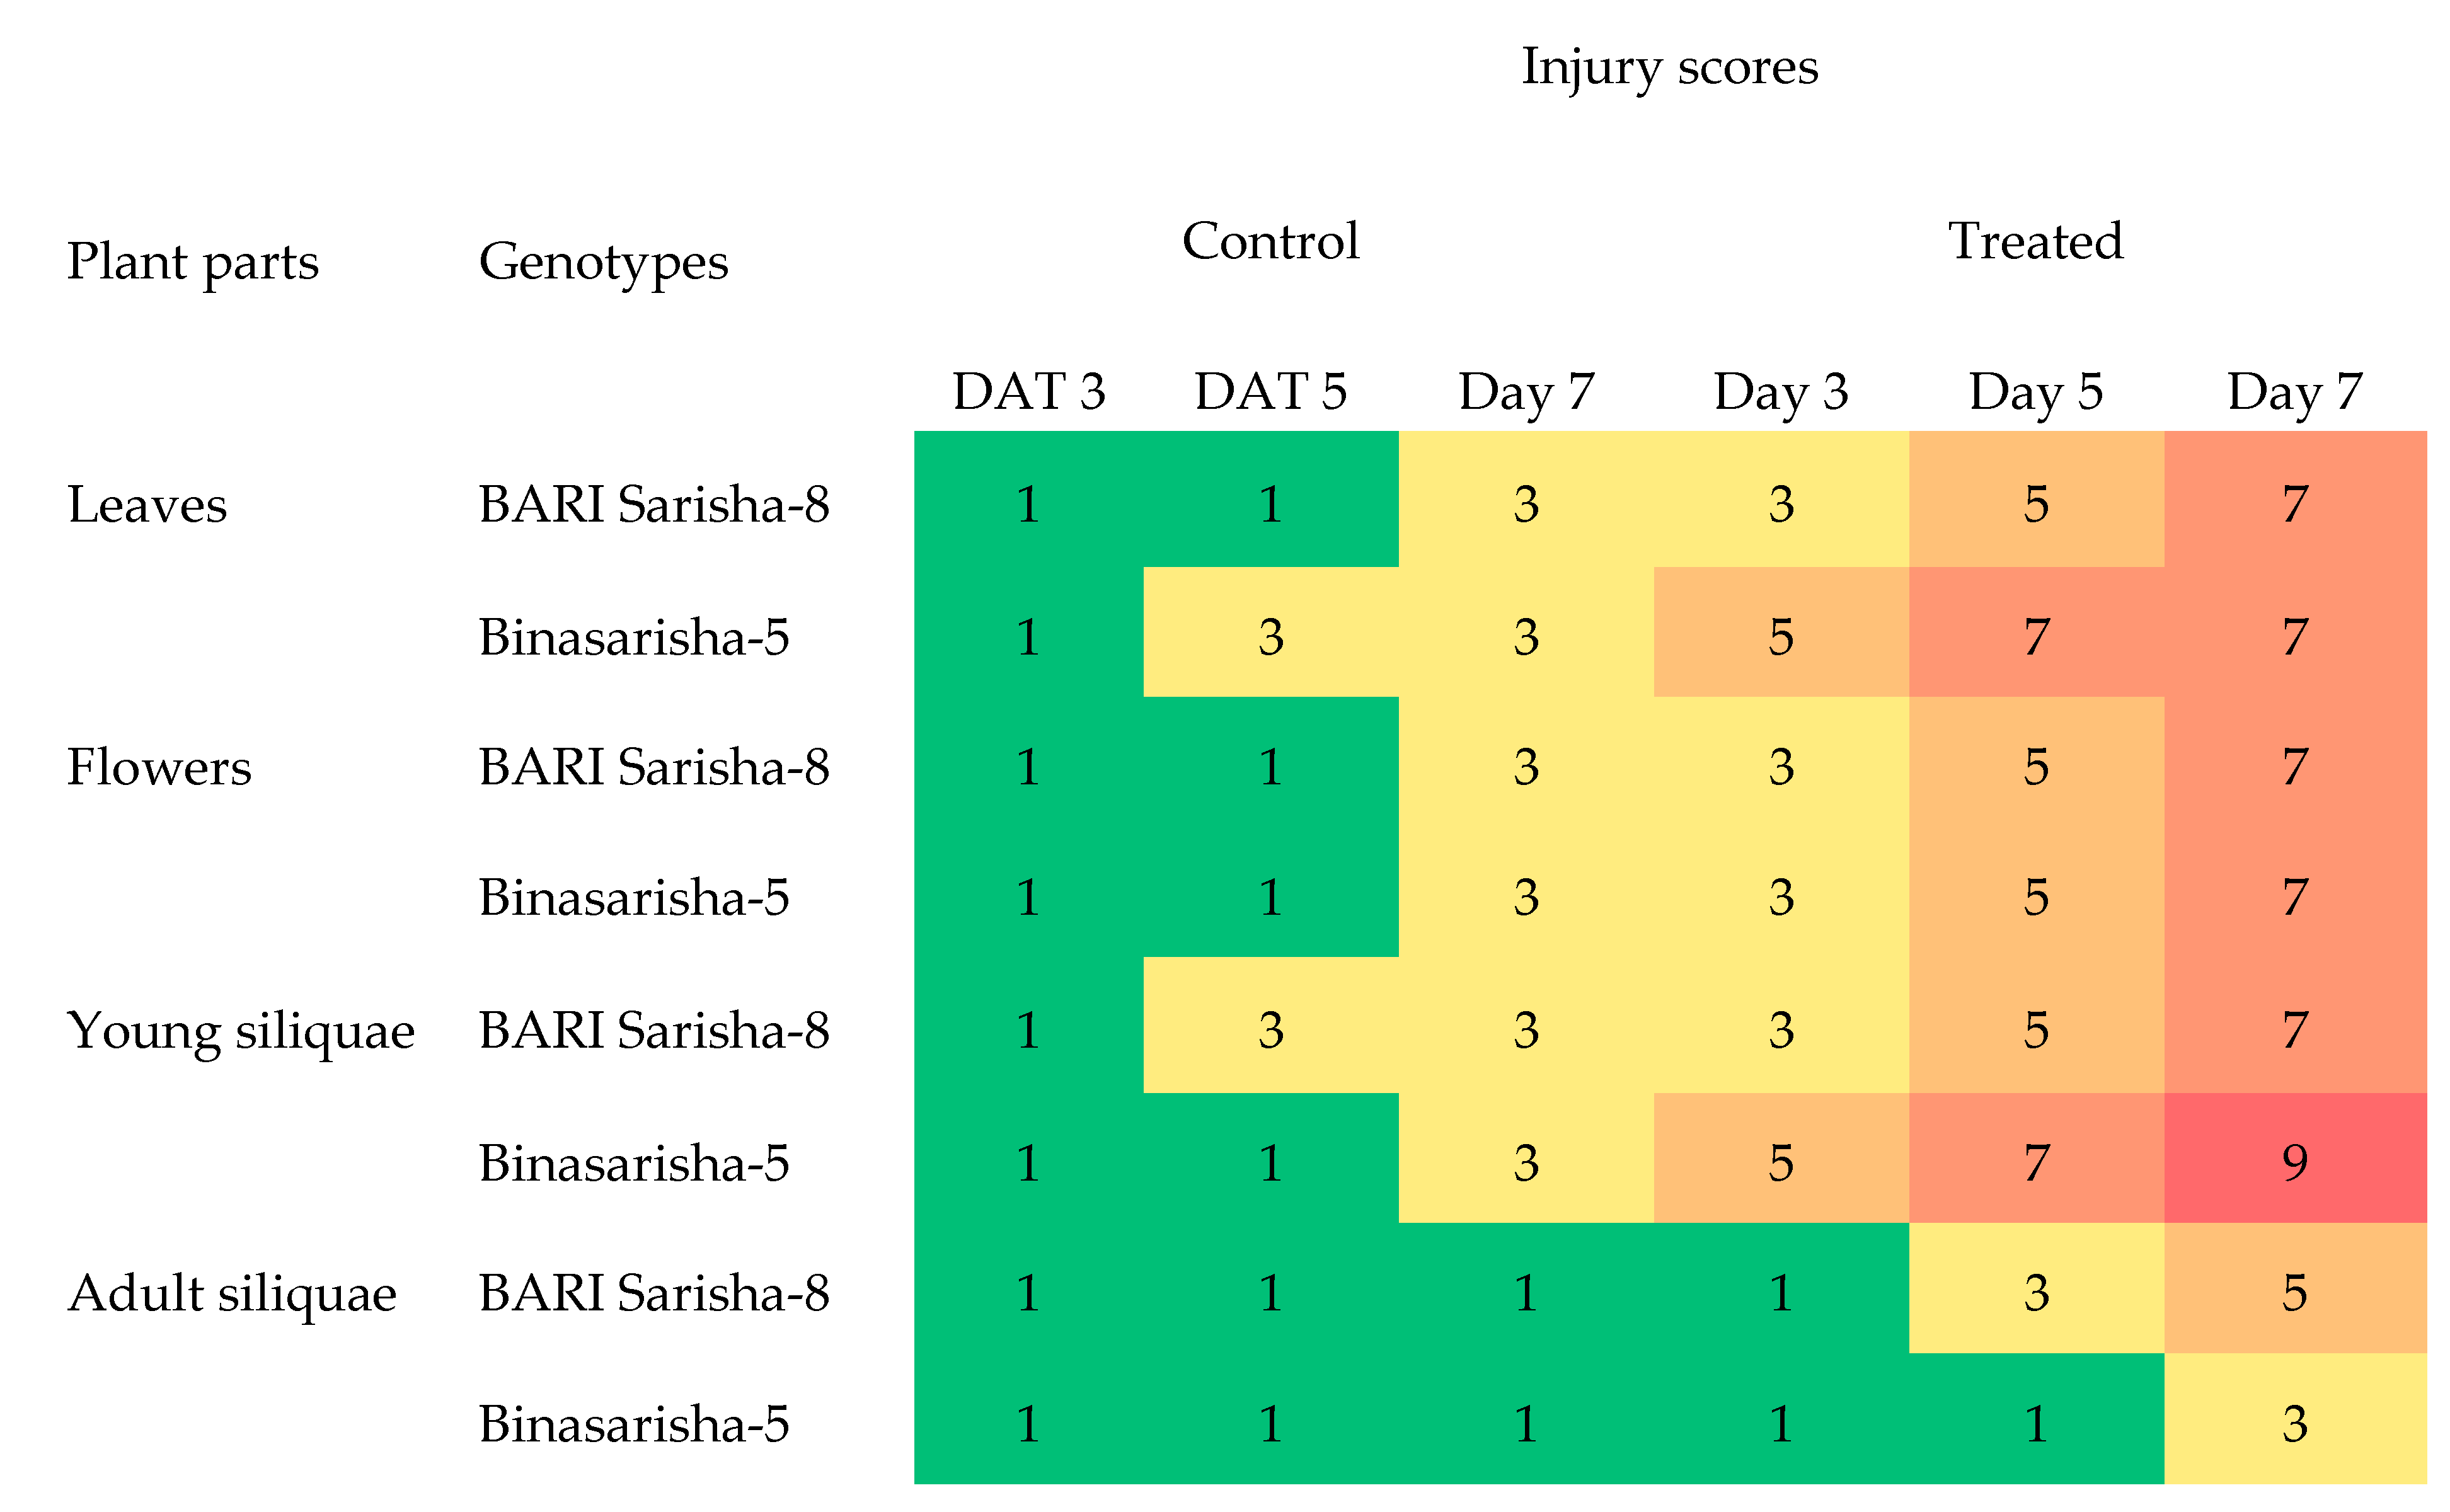
Task: Select the "Treated" group header
Action: (2035, 242)
